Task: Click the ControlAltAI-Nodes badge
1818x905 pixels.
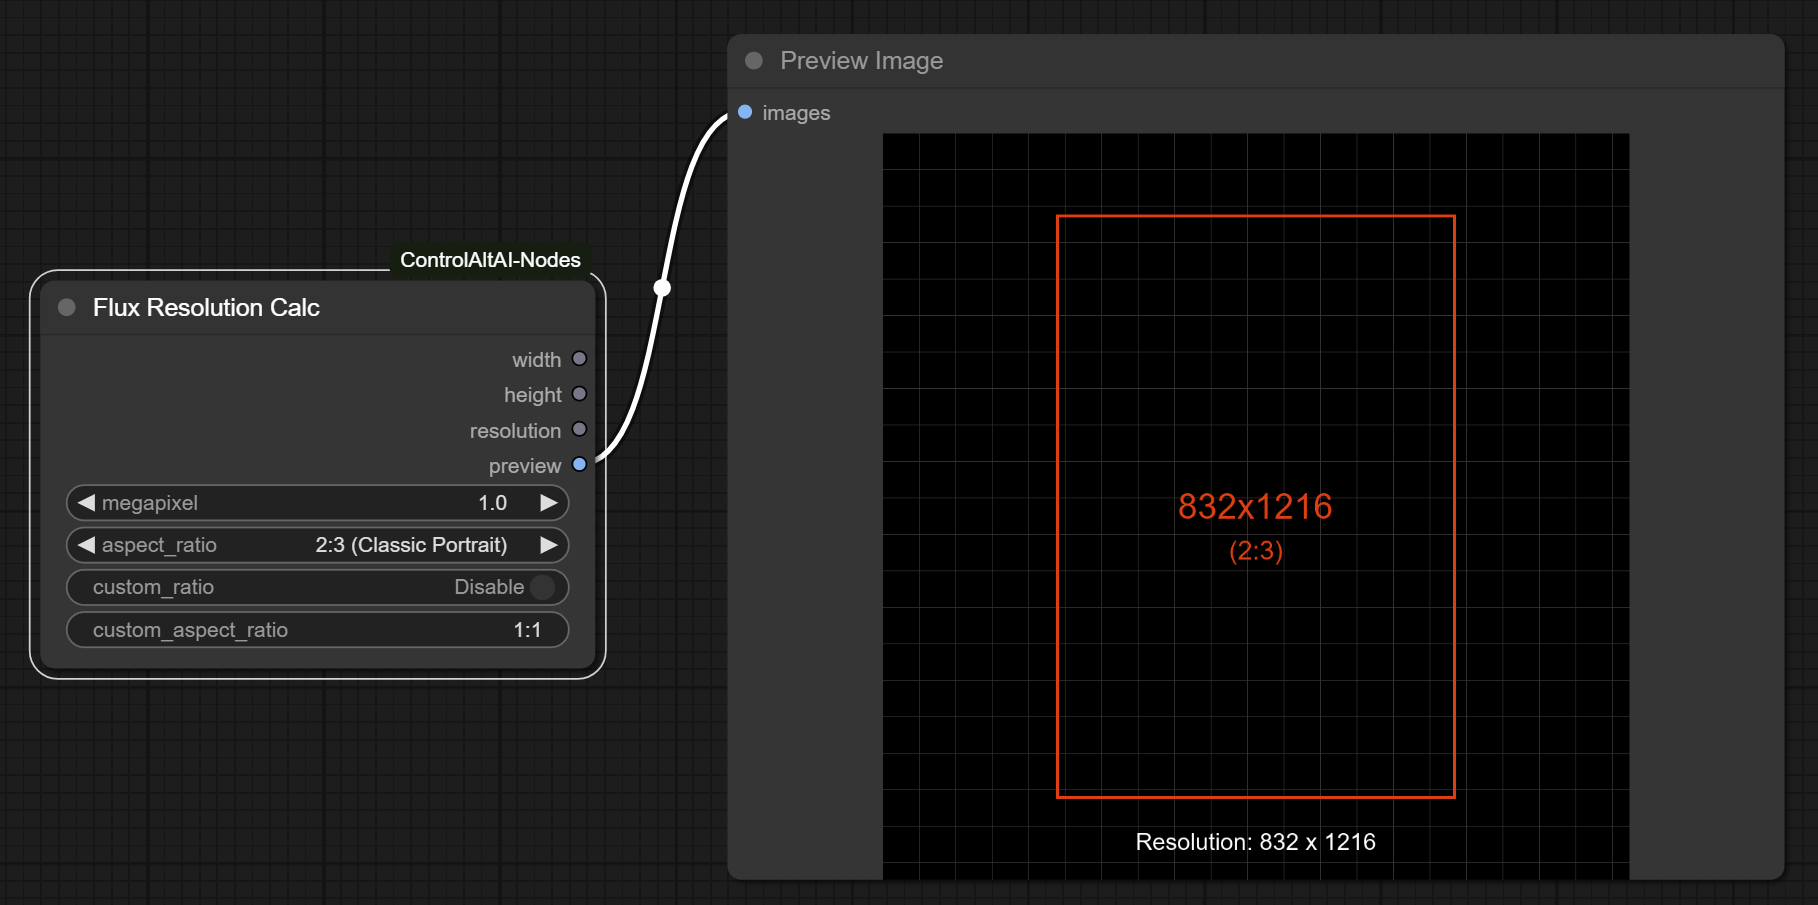Action: 490,260
